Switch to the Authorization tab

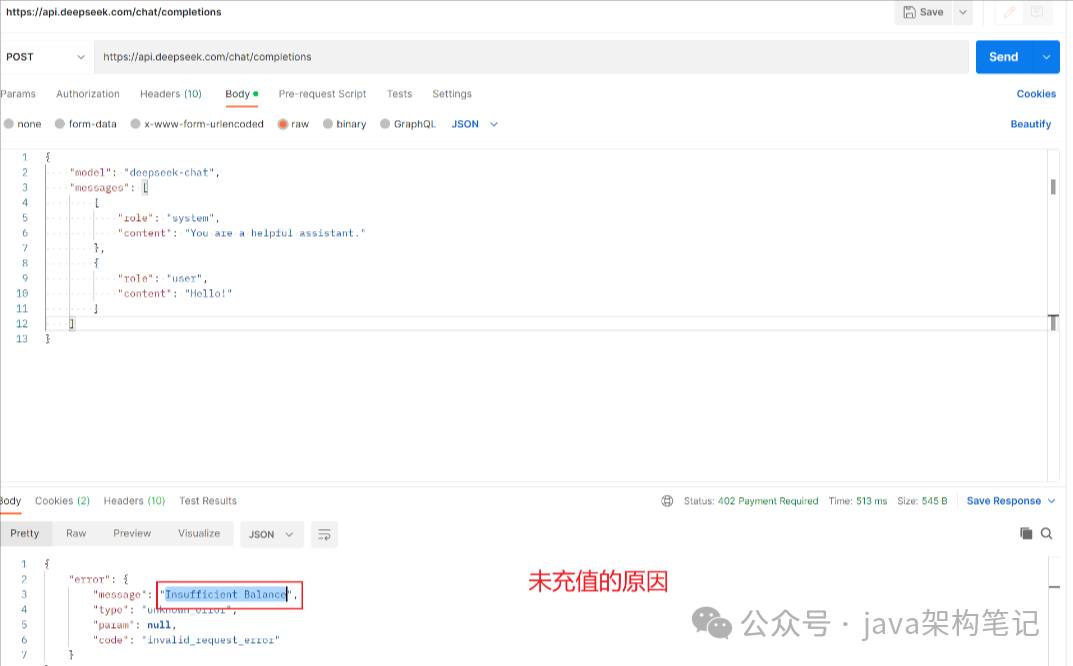88,94
